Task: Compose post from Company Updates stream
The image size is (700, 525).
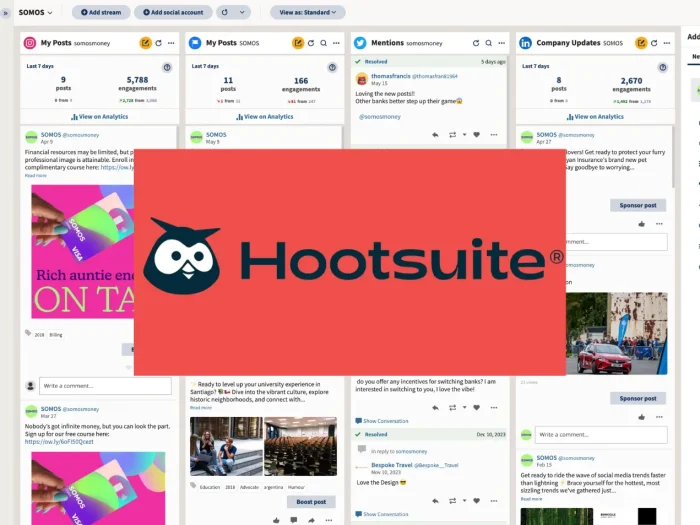Action: (x=641, y=43)
